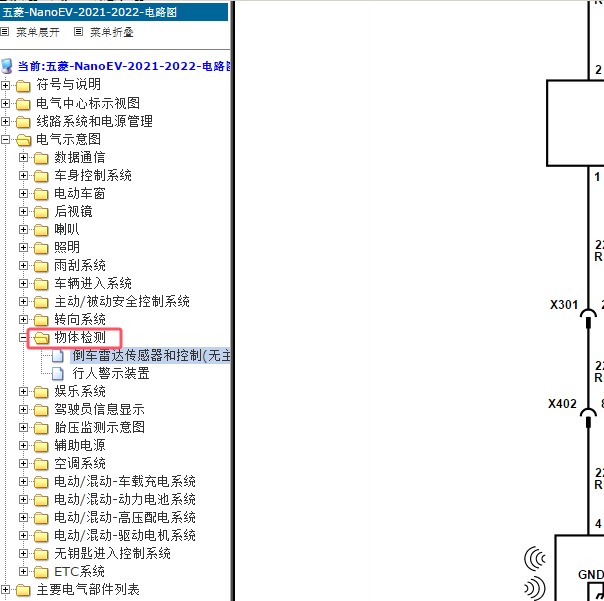Click the computer icon beside 当前:五菱-NanoEV
The height and width of the screenshot is (601, 604).
pos(7,66)
